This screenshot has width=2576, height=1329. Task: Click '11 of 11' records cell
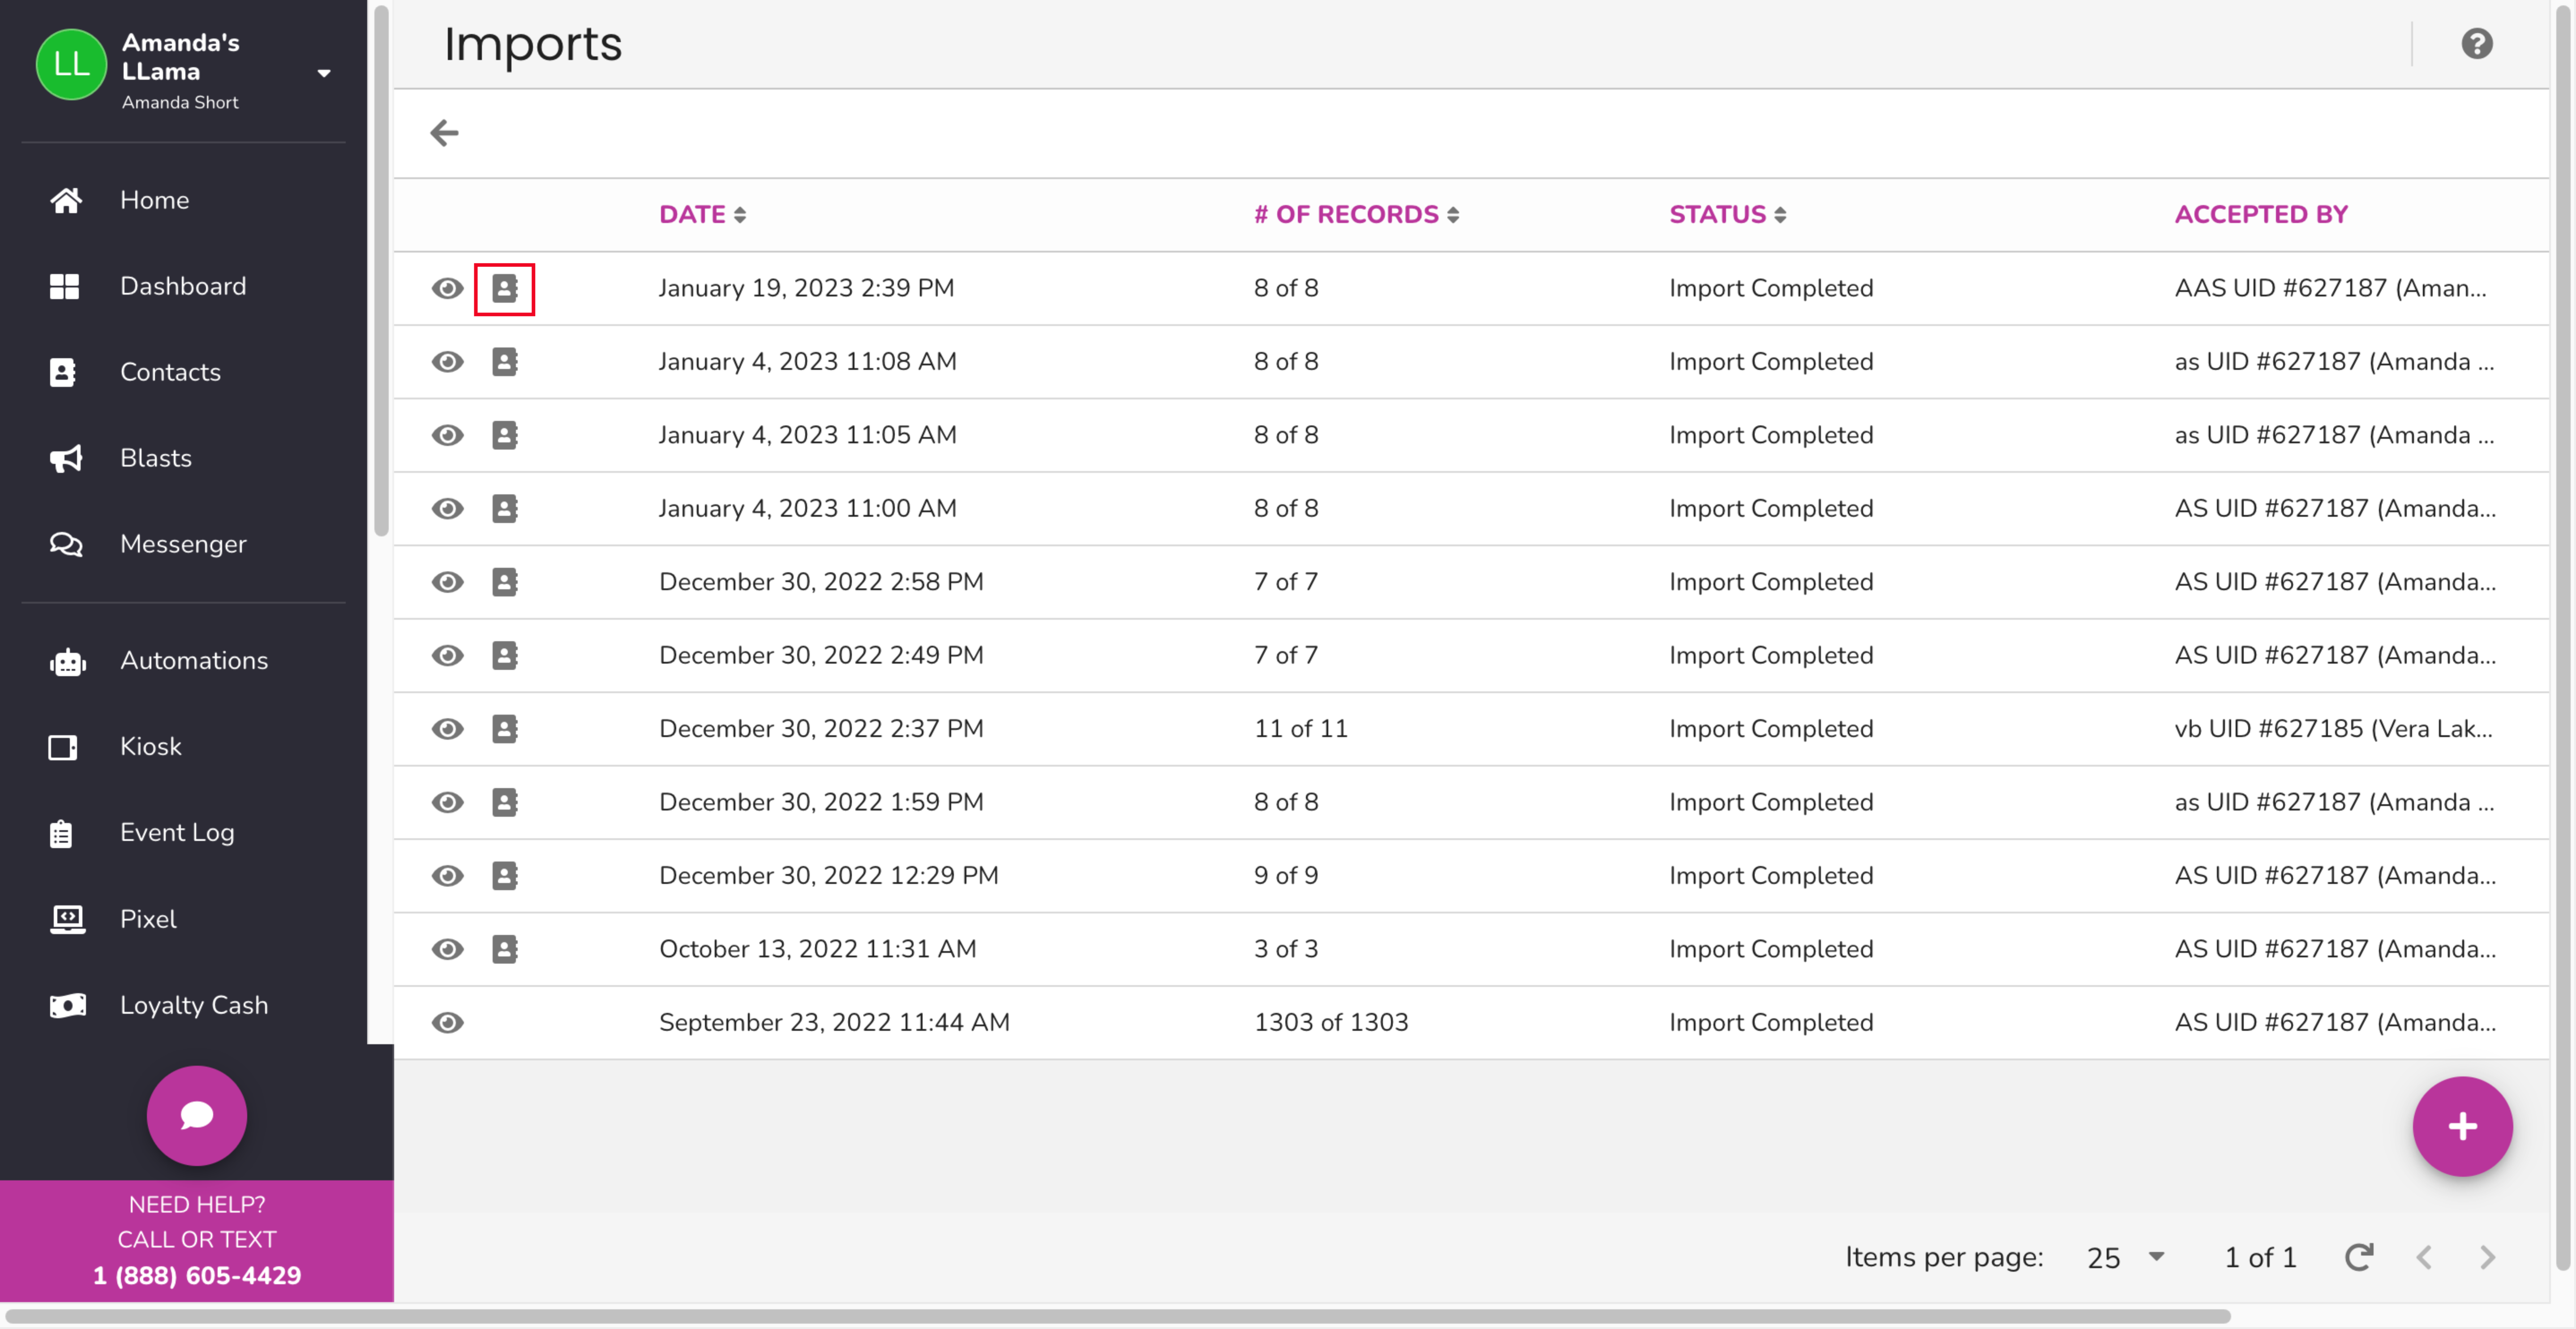pos(1300,729)
